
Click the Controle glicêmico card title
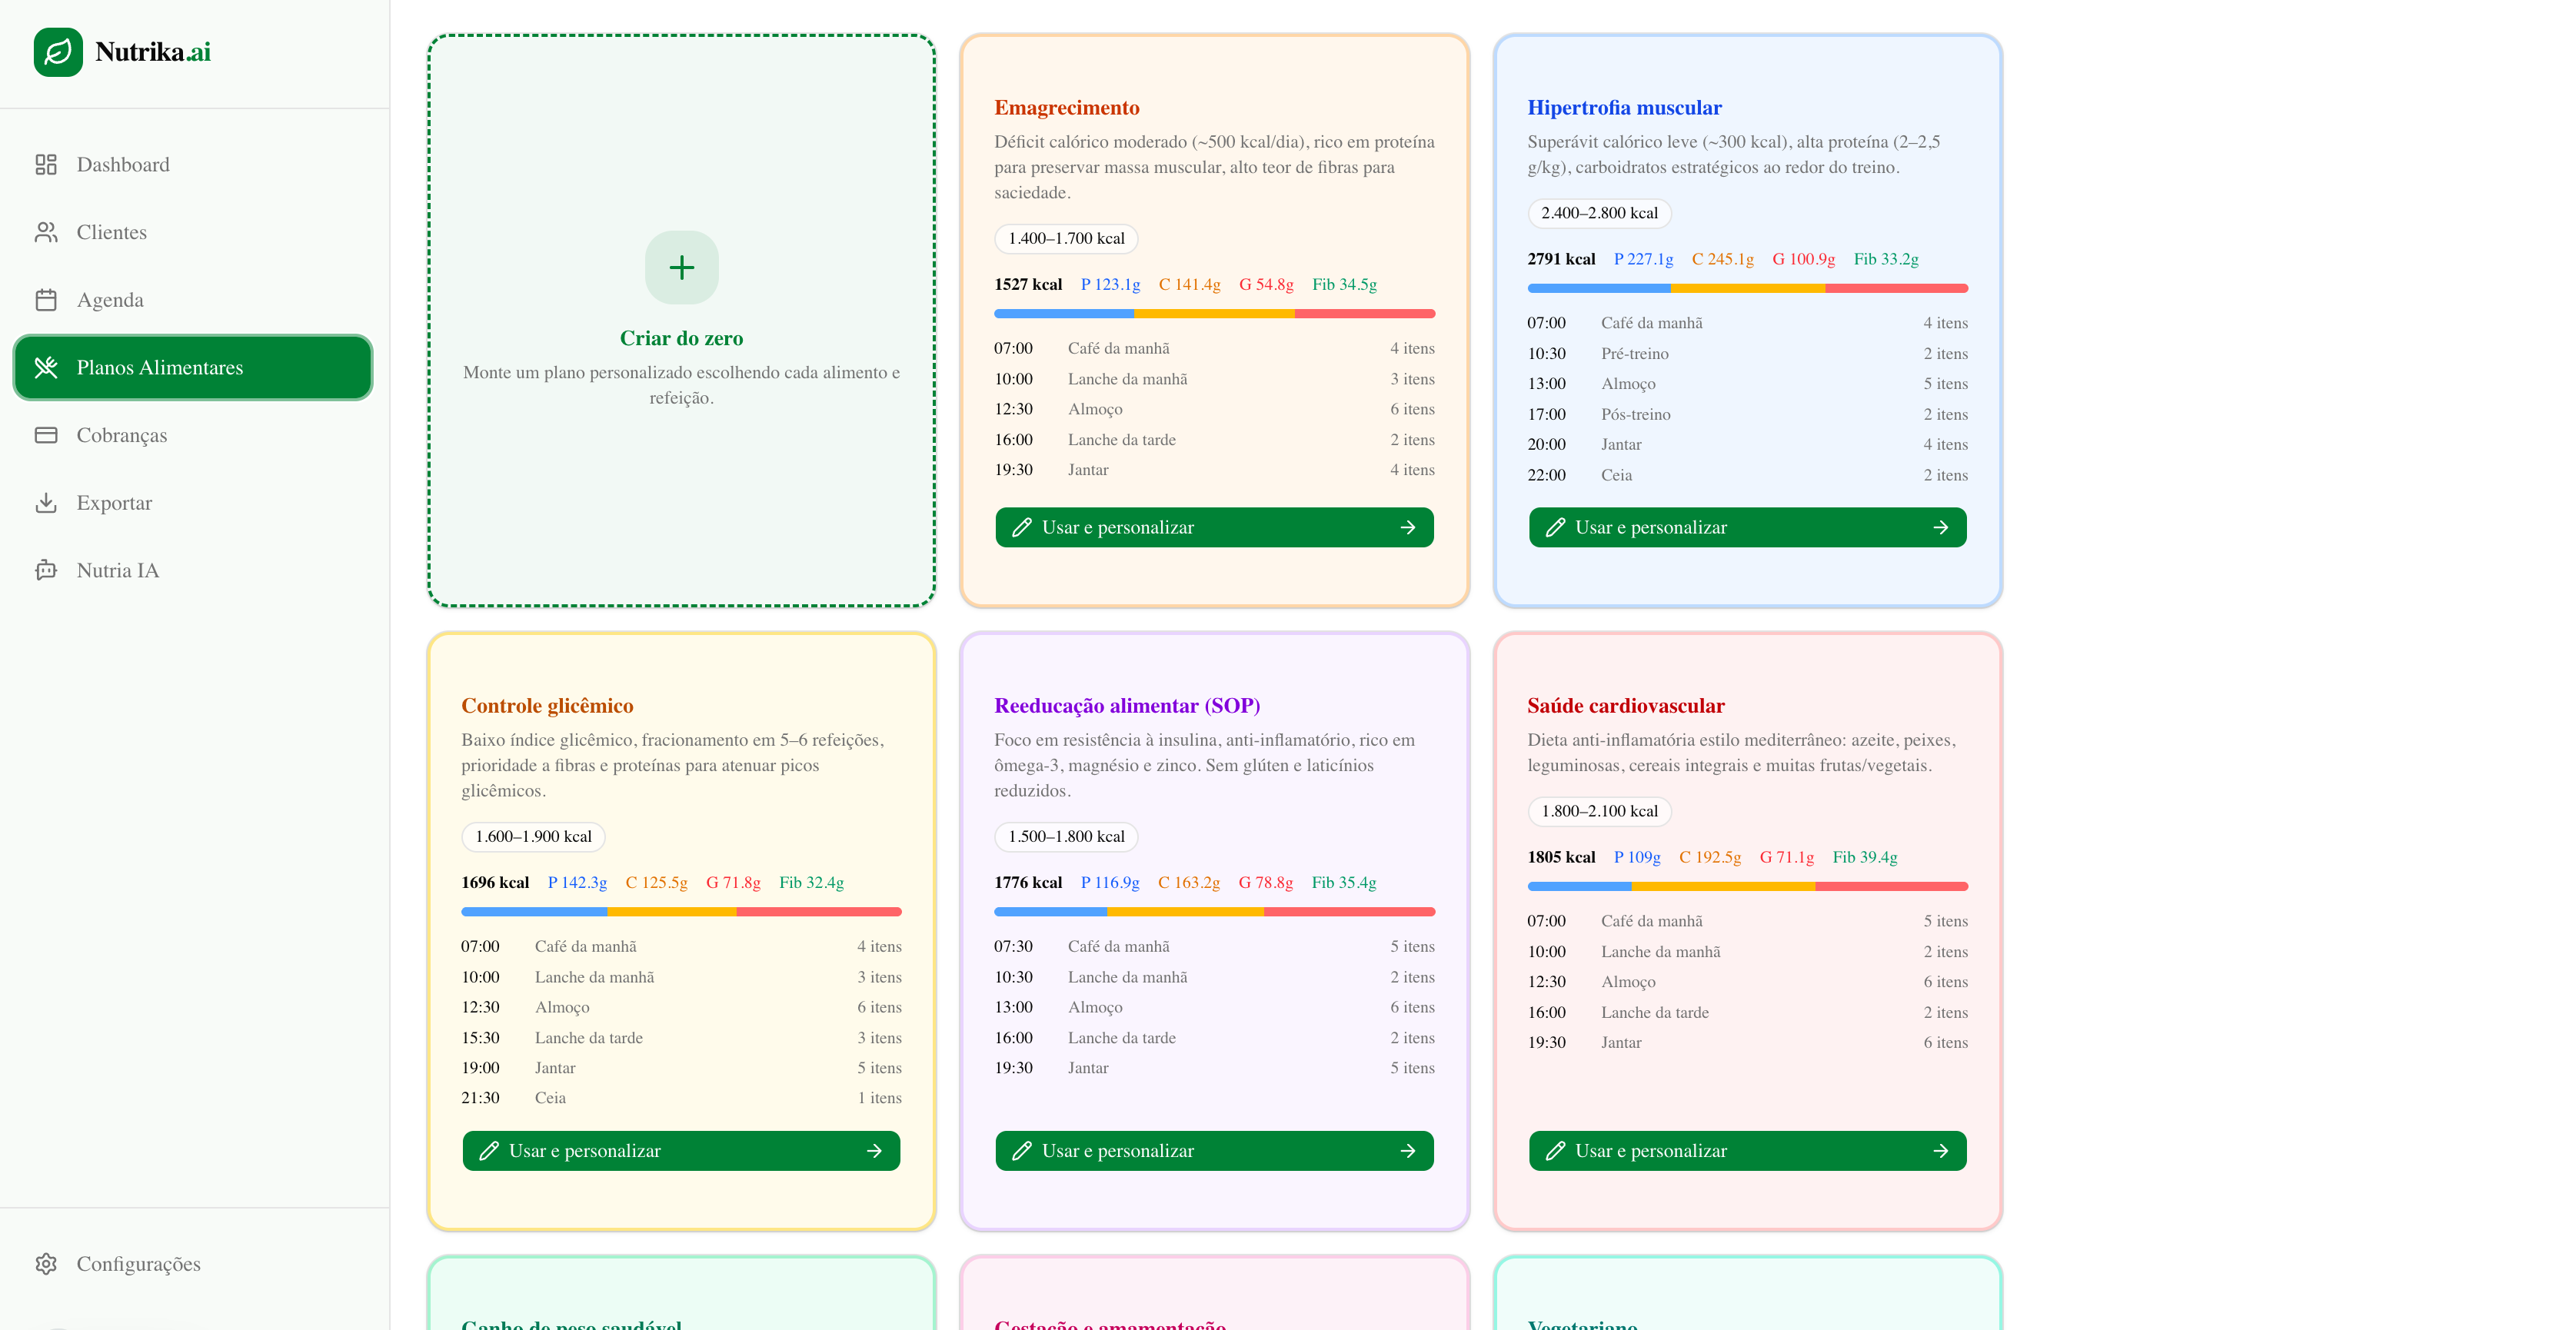(x=547, y=706)
